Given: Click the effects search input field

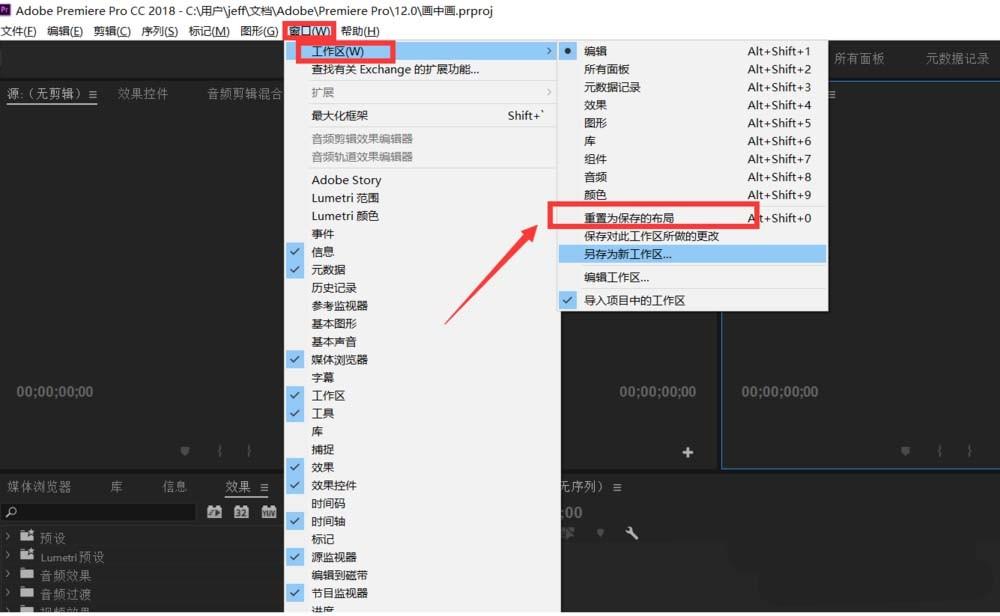Looking at the screenshot, I should pyautogui.click(x=100, y=511).
